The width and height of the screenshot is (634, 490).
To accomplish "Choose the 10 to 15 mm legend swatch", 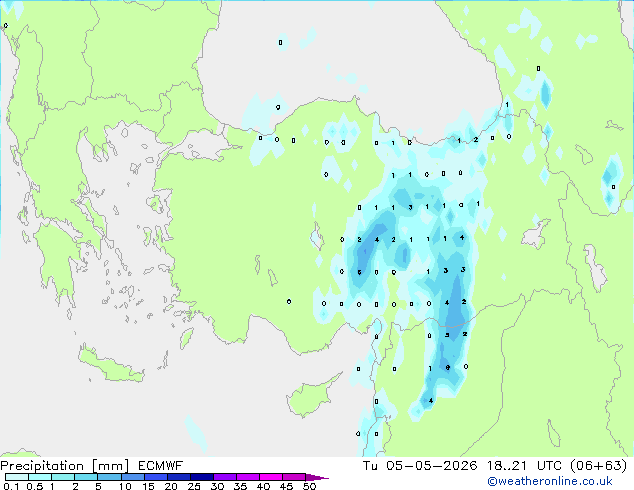I will (x=133, y=477).
